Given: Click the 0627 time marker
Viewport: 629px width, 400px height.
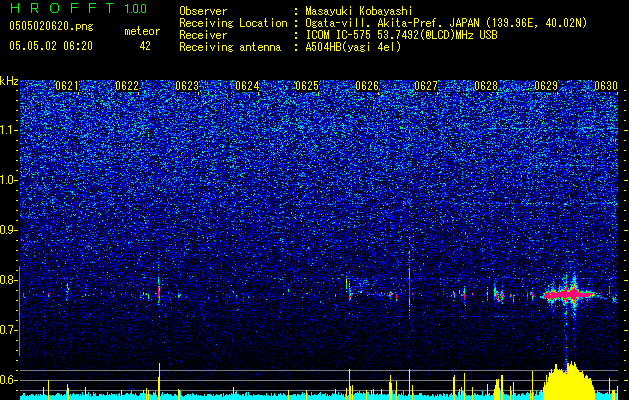Looking at the screenshot, I should pyautogui.click(x=426, y=86).
